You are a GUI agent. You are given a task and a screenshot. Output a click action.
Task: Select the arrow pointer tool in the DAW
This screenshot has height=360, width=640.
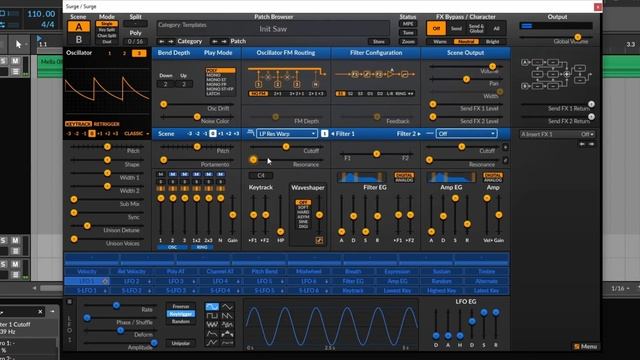pos(18,44)
